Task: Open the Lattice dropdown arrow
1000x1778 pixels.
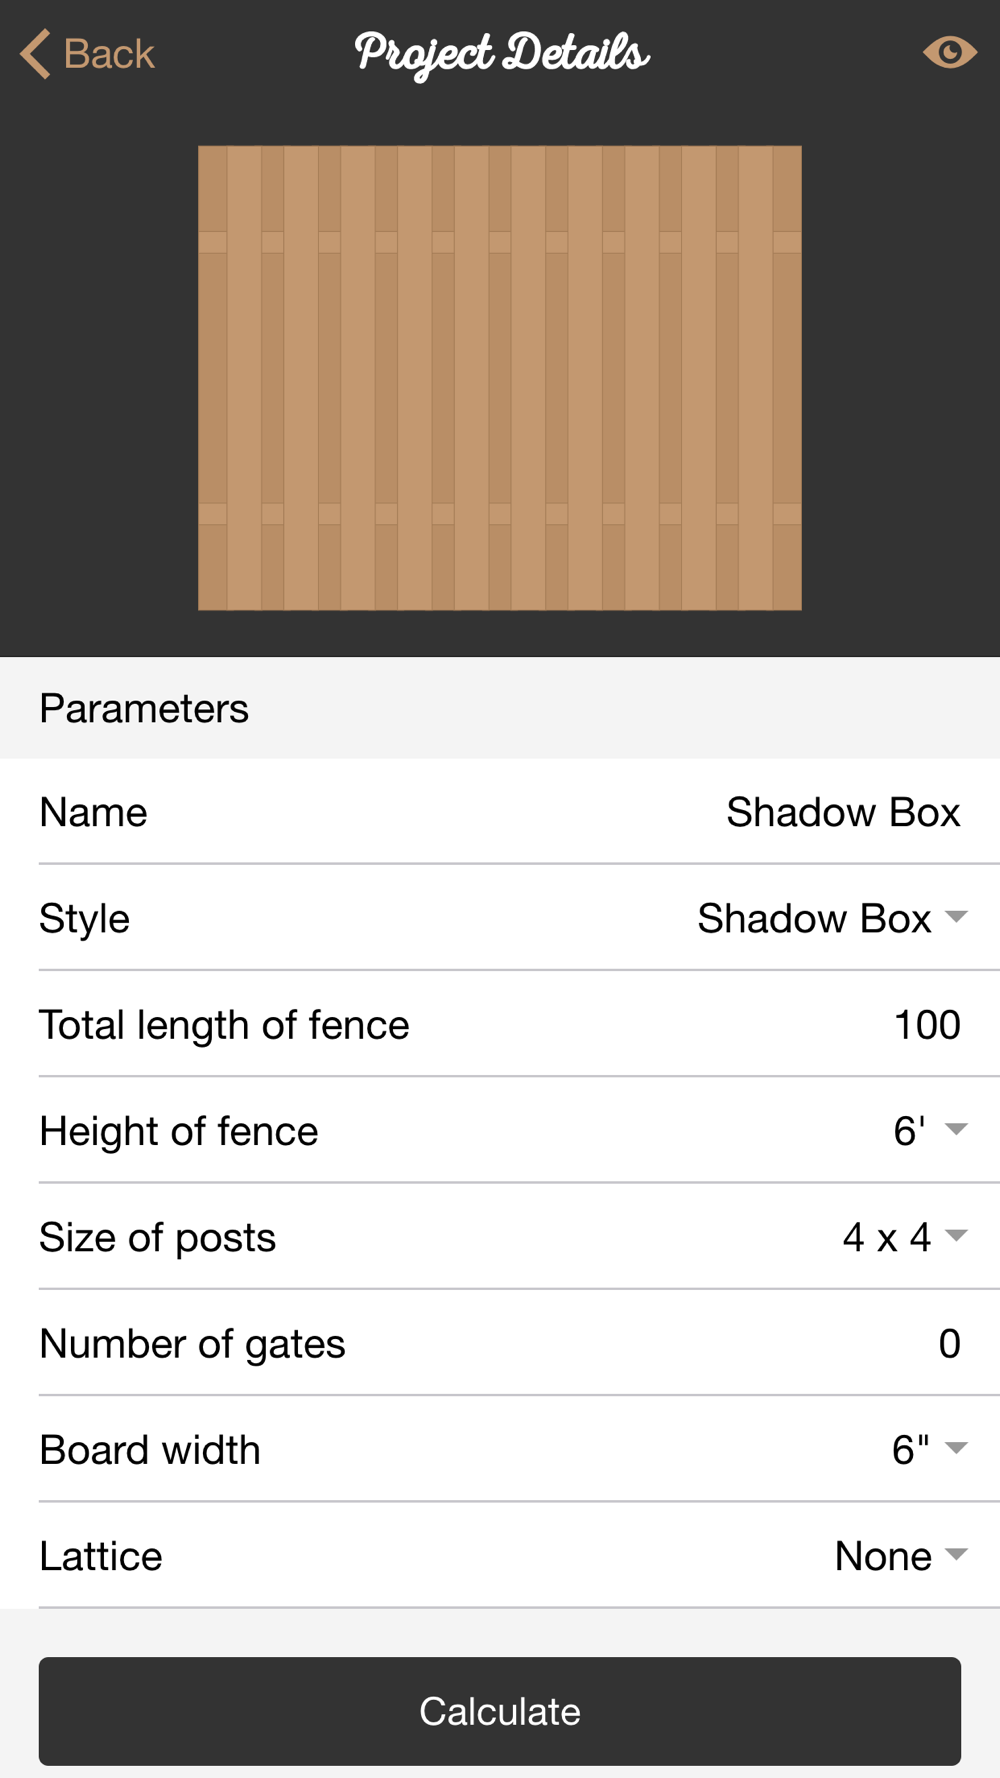Action: pos(956,1554)
